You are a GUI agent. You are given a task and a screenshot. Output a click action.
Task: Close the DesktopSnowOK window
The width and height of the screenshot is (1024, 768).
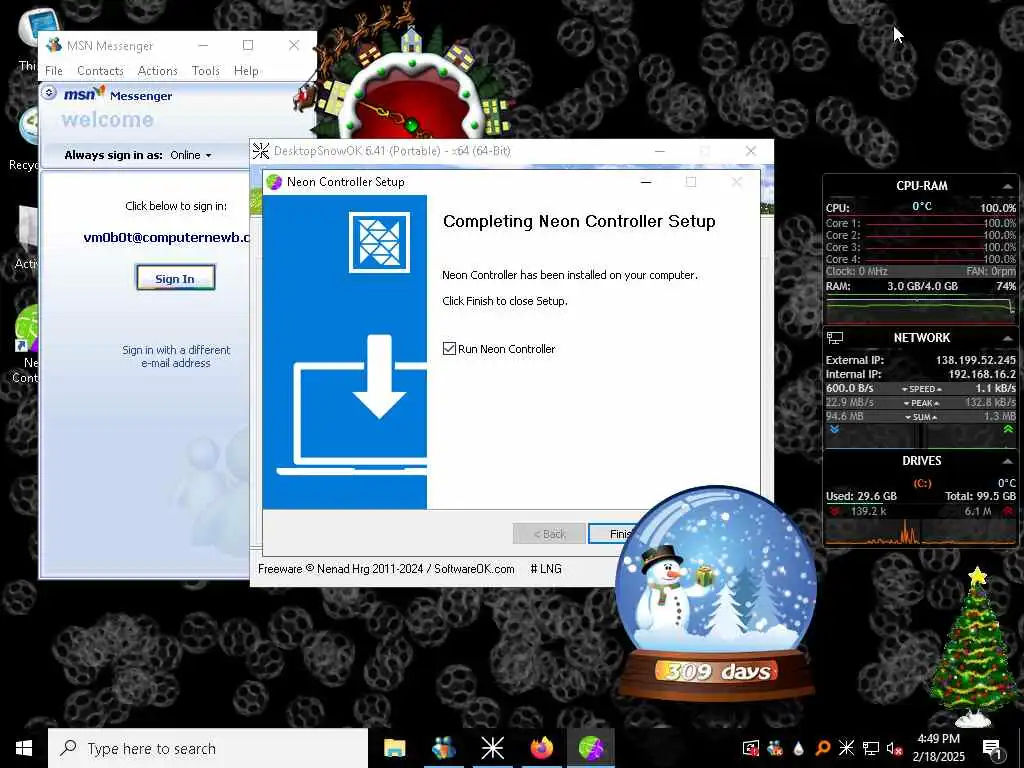750,151
